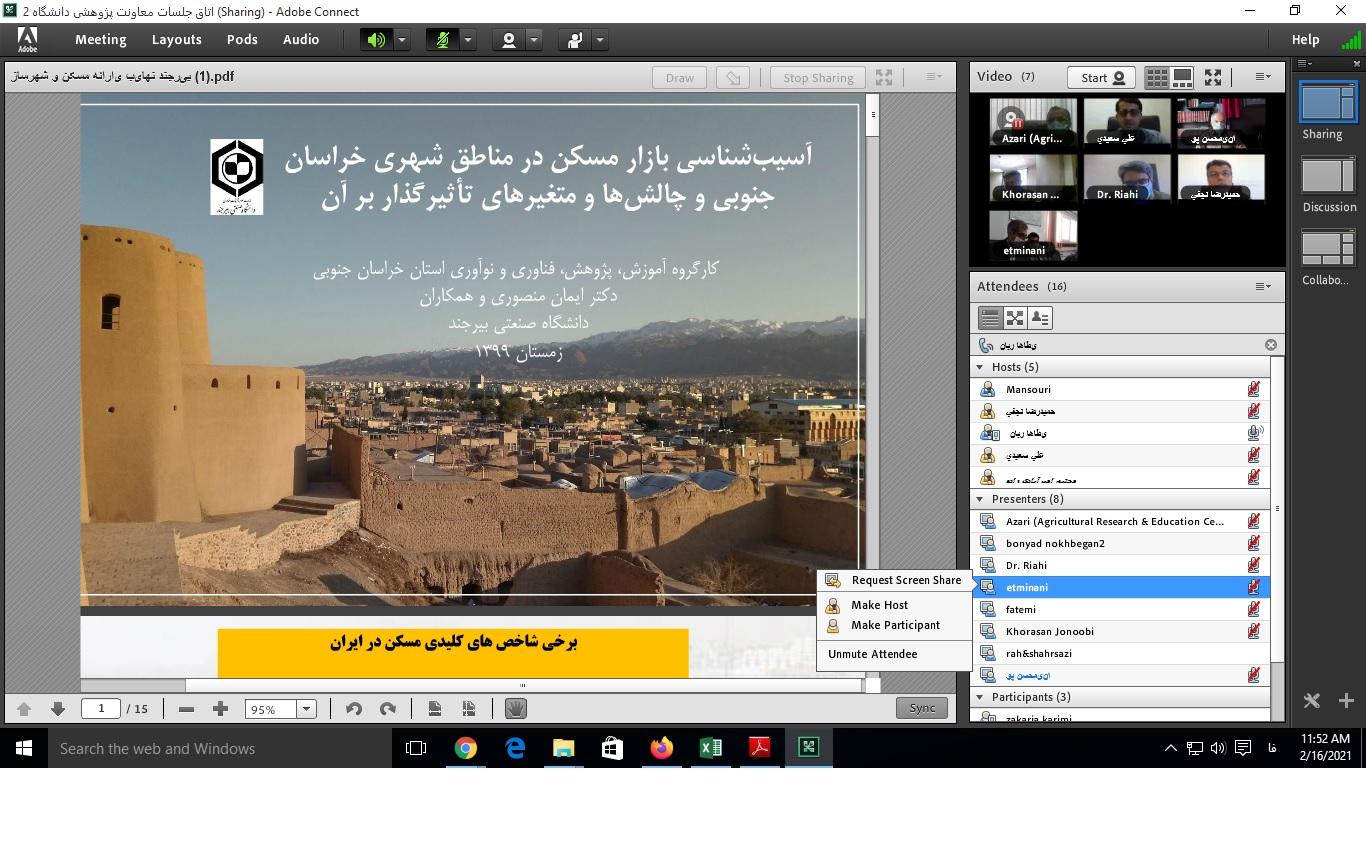Open the Audio menu

301,40
